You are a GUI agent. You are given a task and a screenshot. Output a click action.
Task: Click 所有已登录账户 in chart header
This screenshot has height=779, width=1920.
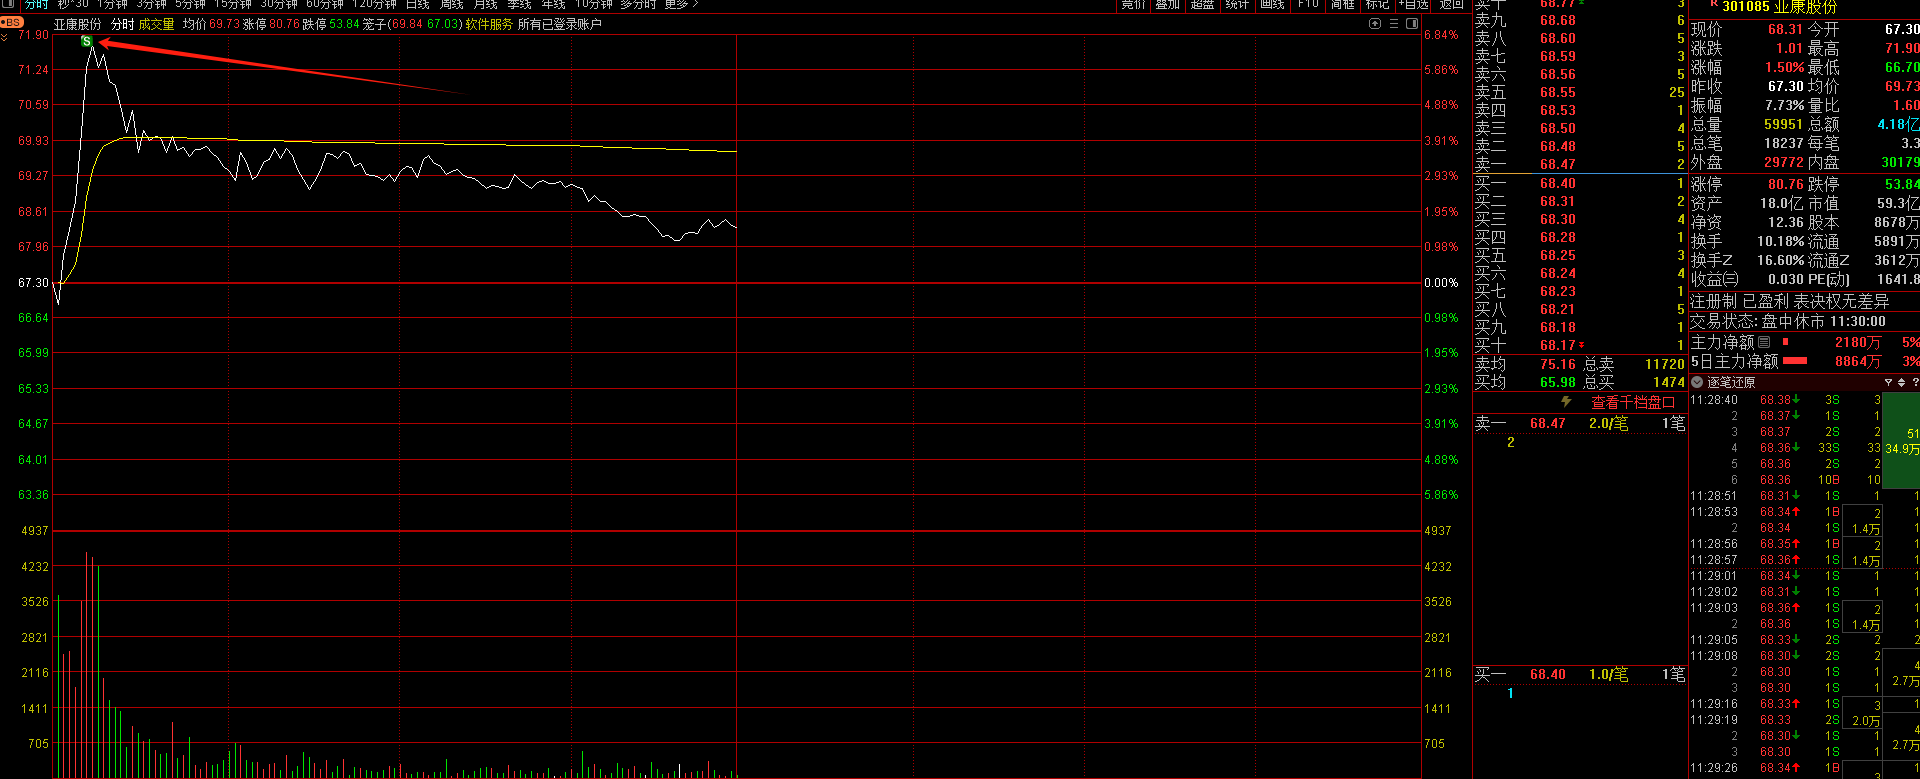(x=559, y=24)
